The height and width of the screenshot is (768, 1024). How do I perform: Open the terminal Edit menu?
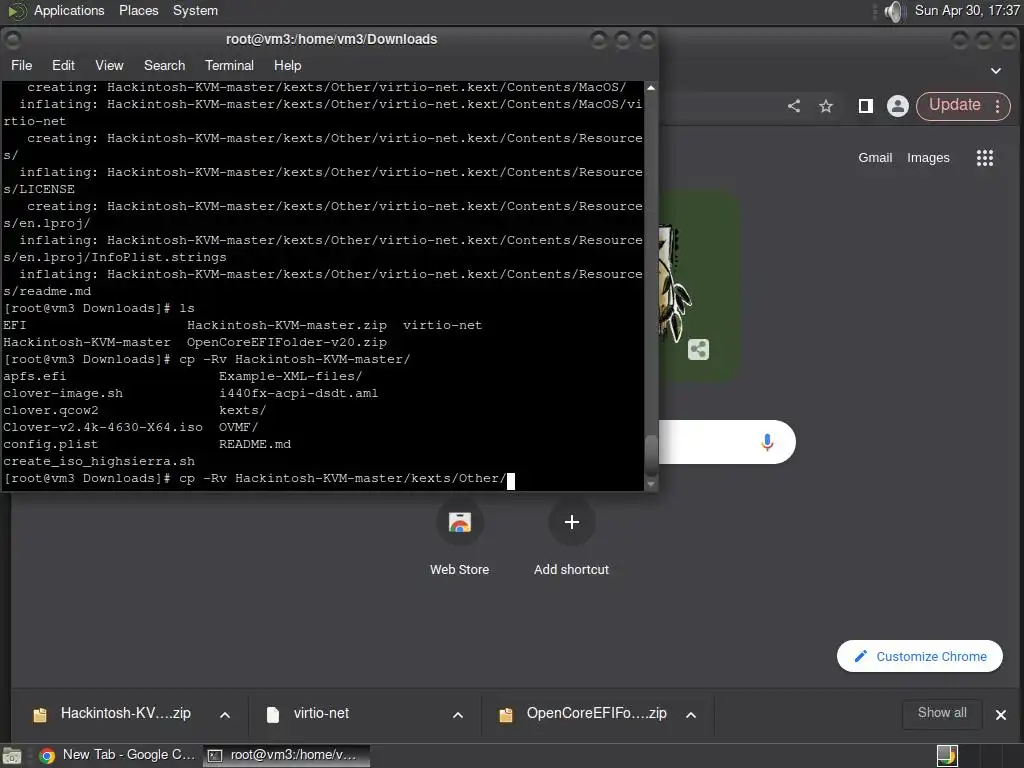point(63,65)
